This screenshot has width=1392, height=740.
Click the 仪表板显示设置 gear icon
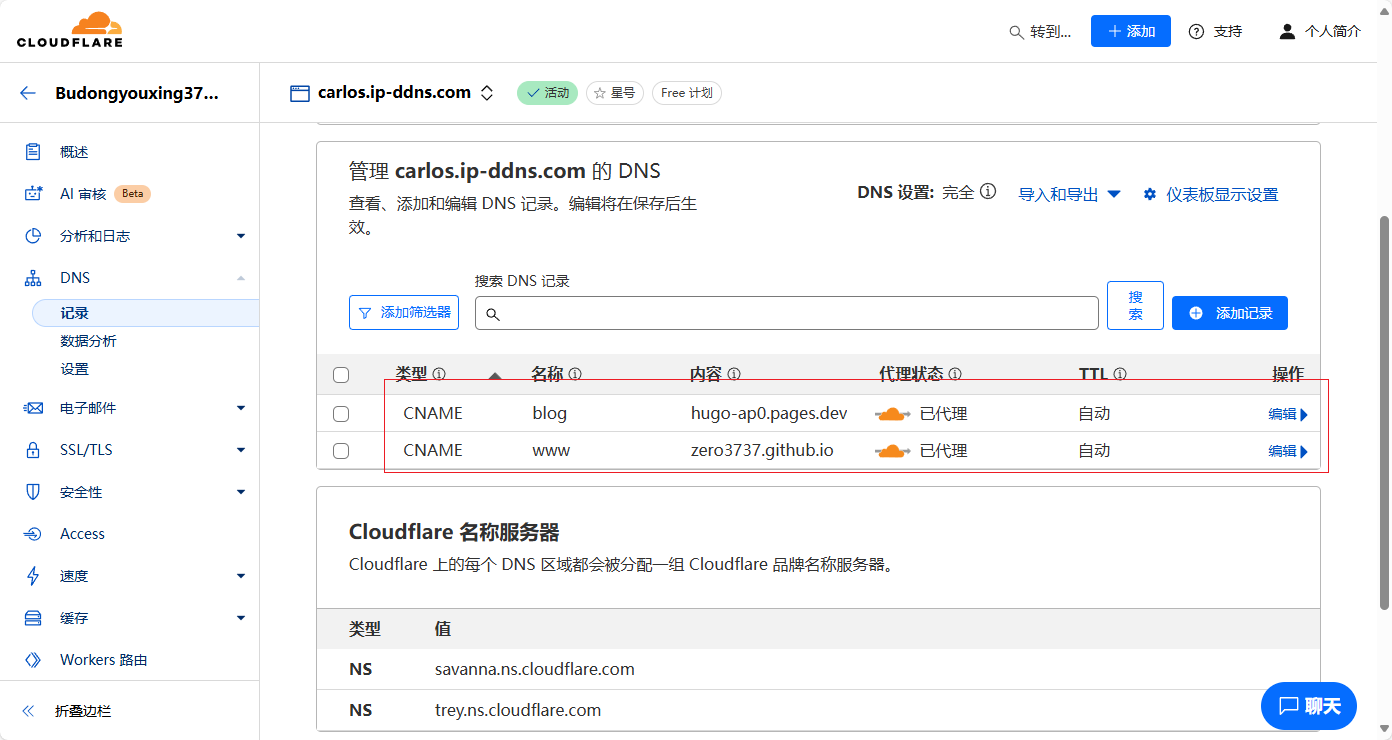click(x=1150, y=194)
